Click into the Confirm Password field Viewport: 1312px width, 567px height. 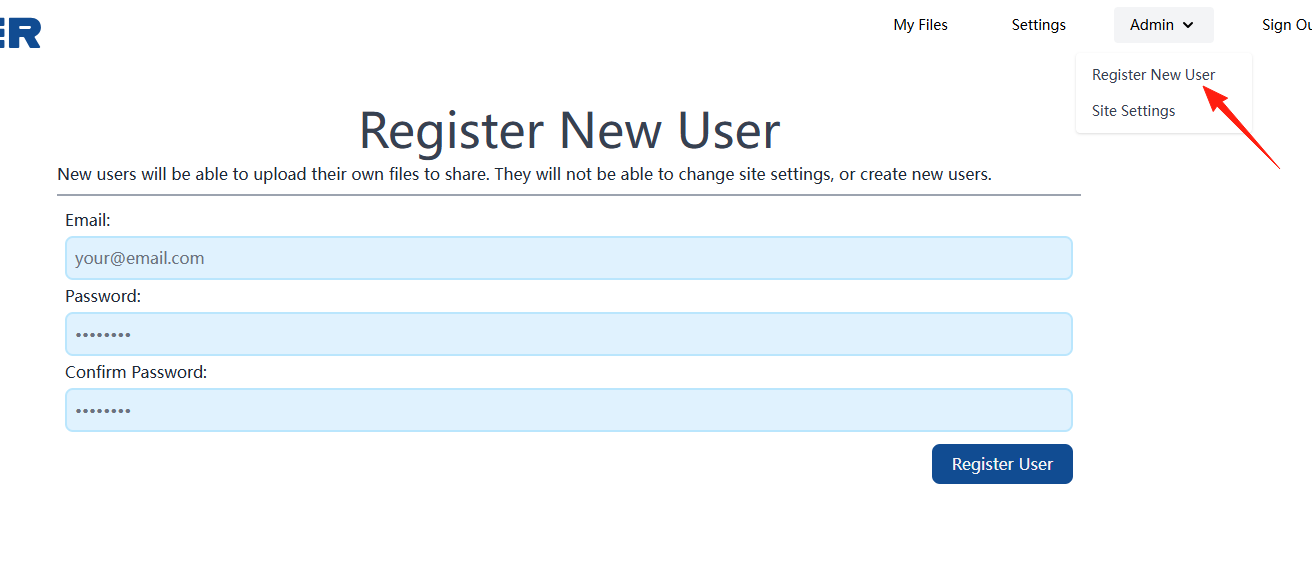[x=569, y=410]
